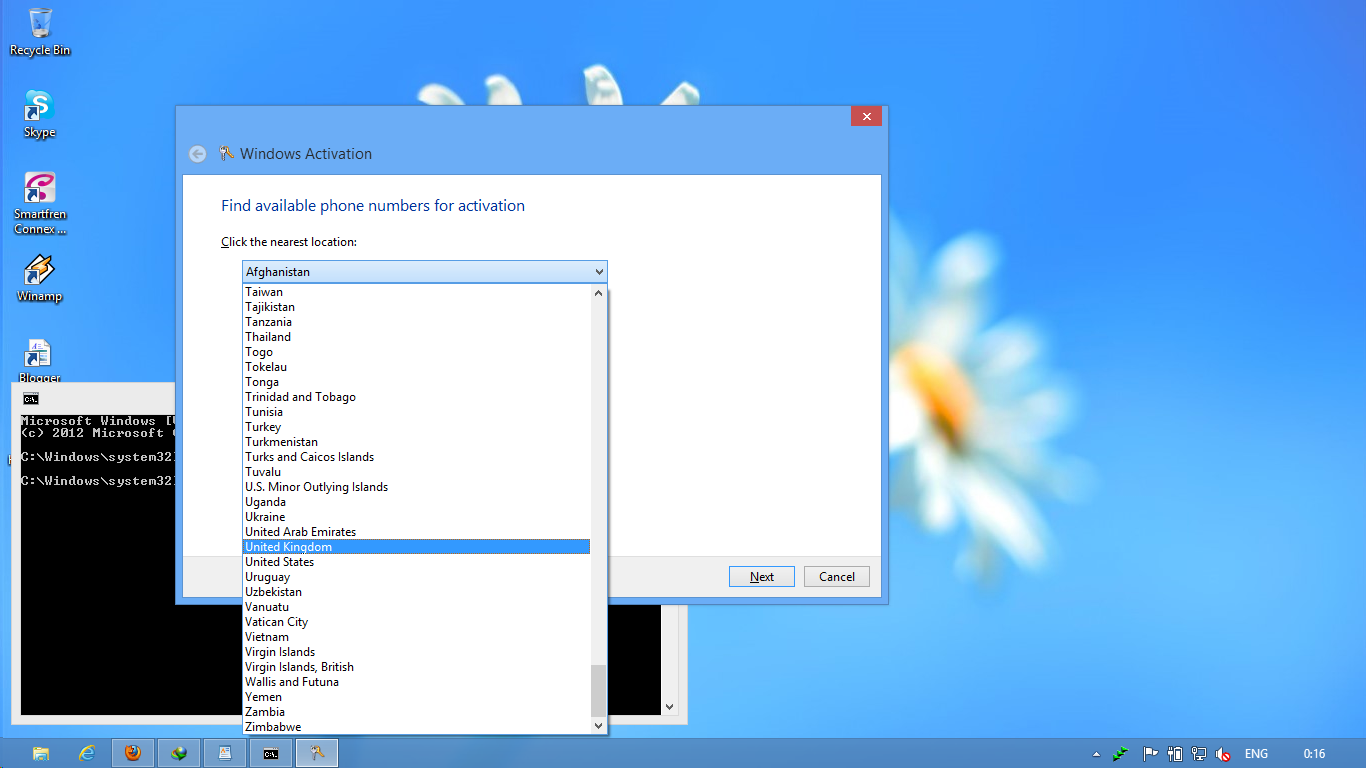Select Trinidad and Tobago
The height and width of the screenshot is (768, 1366).
pyautogui.click(x=417, y=397)
